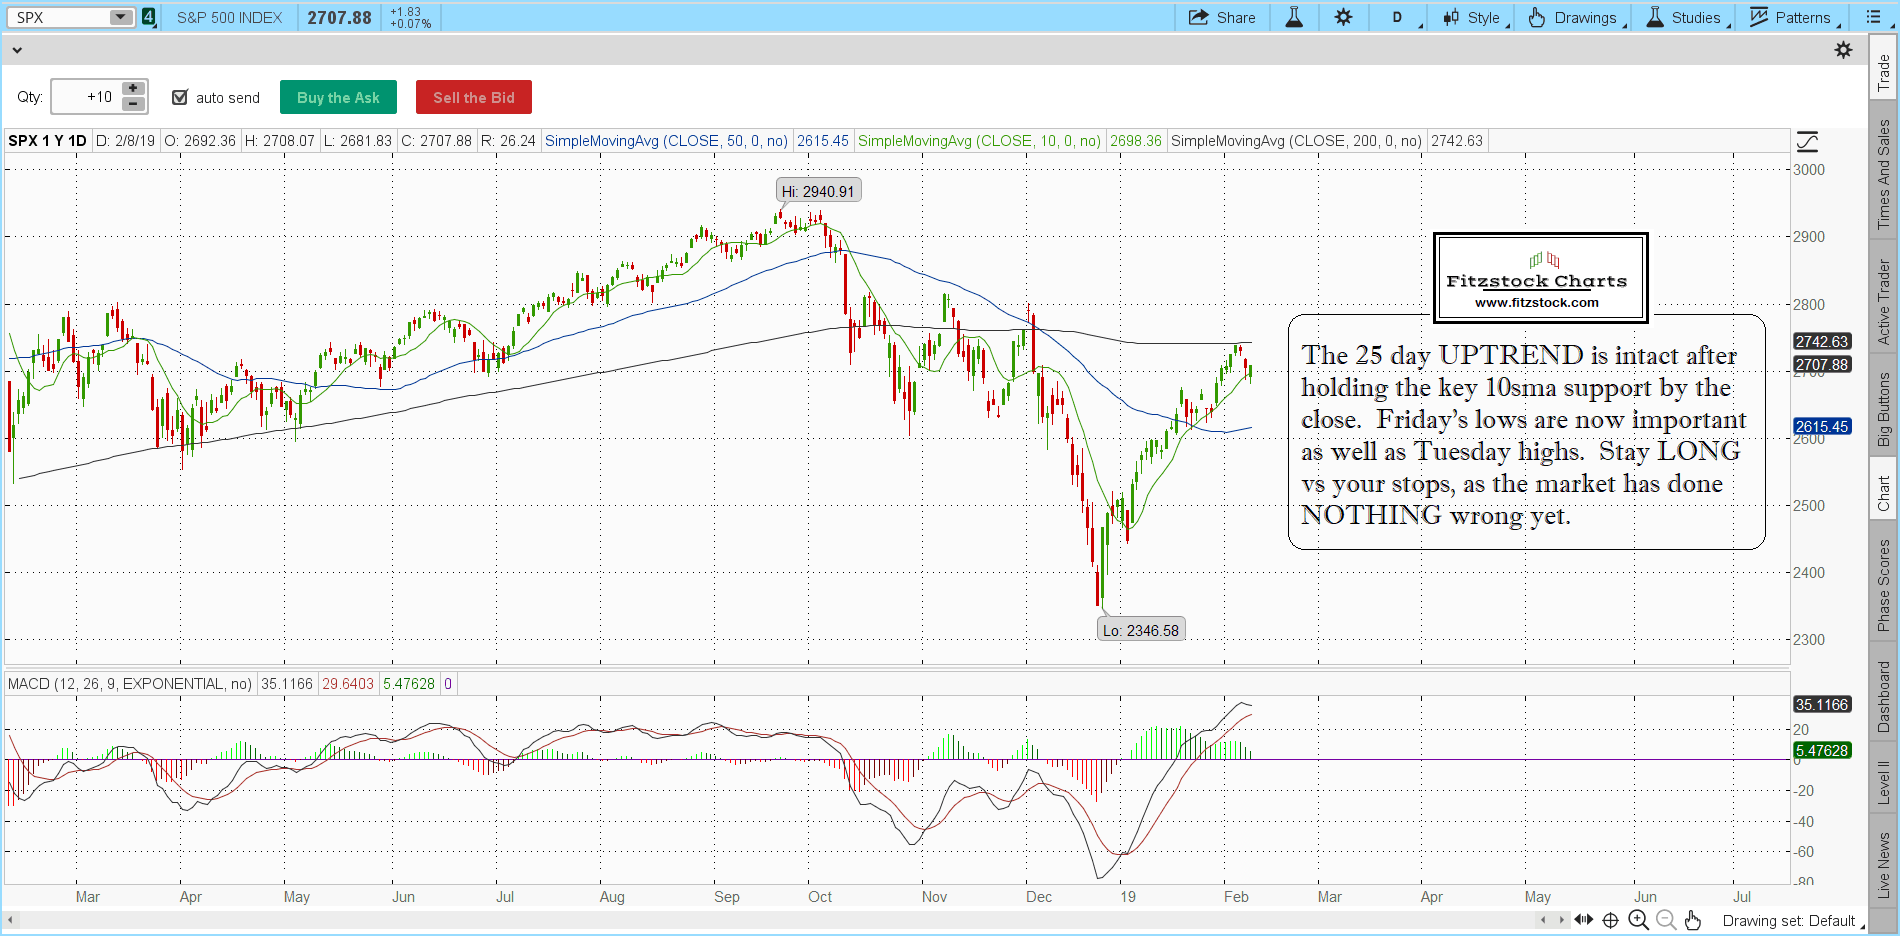Open the Drawing set Default dropdown
The width and height of the screenshot is (1900, 936).
click(x=1789, y=921)
